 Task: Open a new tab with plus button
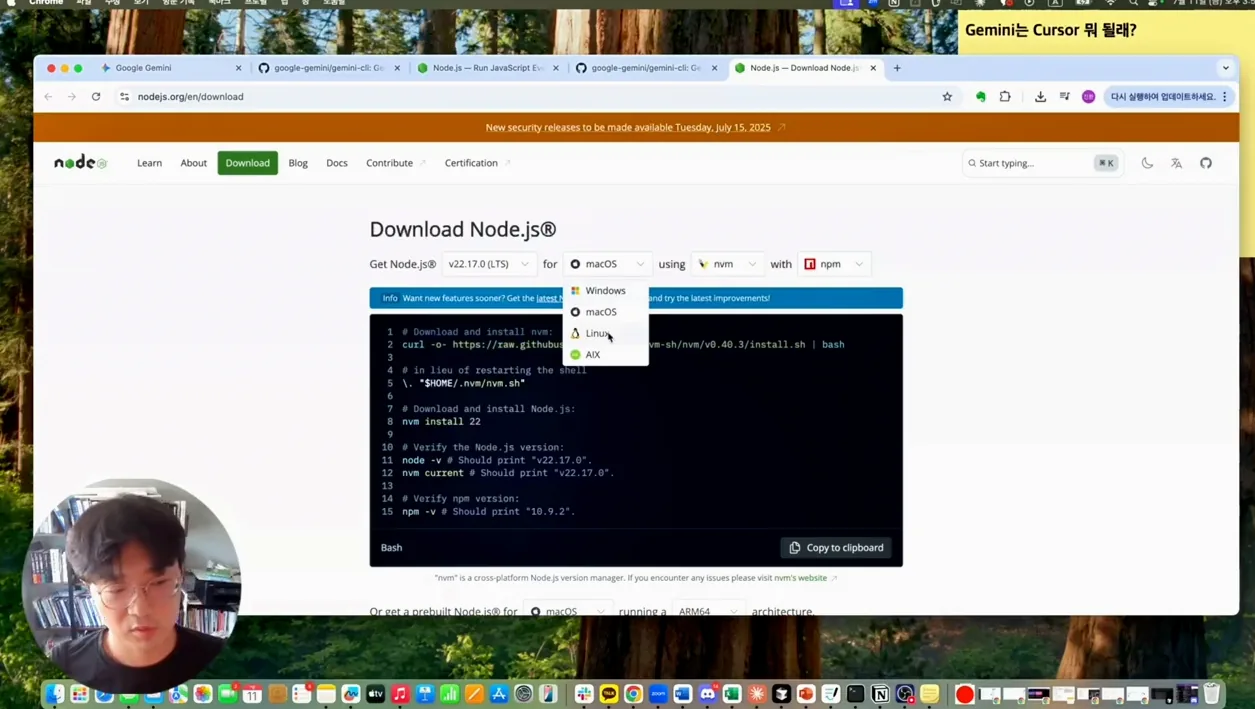coord(897,68)
